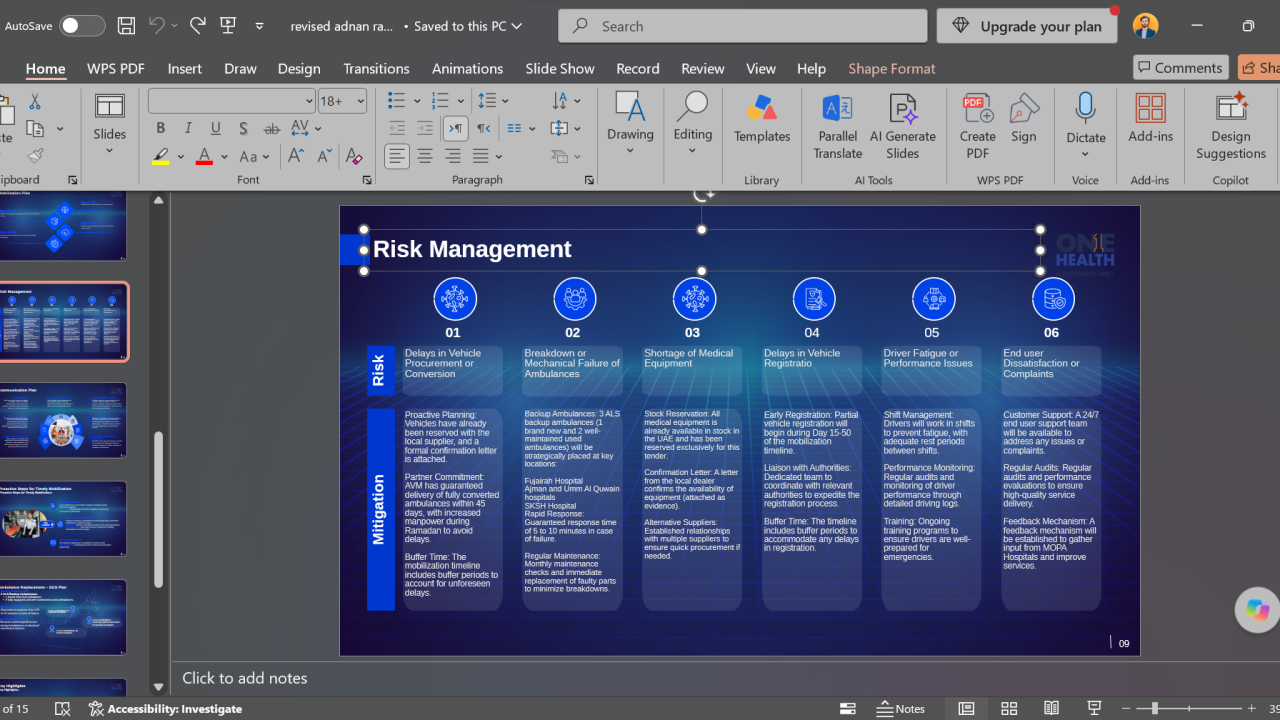This screenshot has height=720, width=1280.
Task: Expand the numbering style dropdown arrow
Action: tap(461, 101)
